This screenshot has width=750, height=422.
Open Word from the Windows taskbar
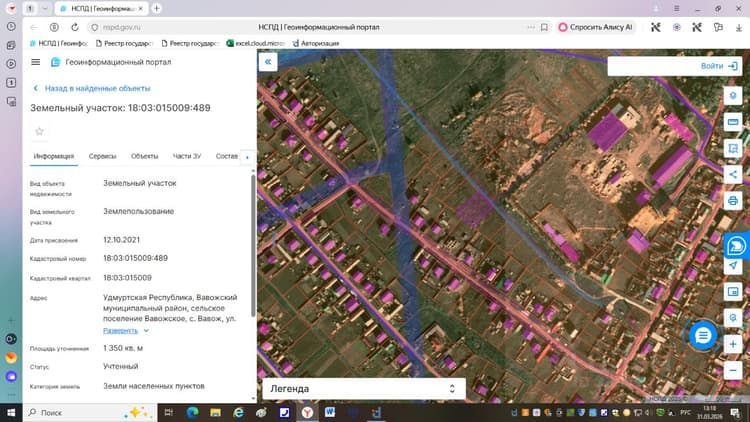330,412
